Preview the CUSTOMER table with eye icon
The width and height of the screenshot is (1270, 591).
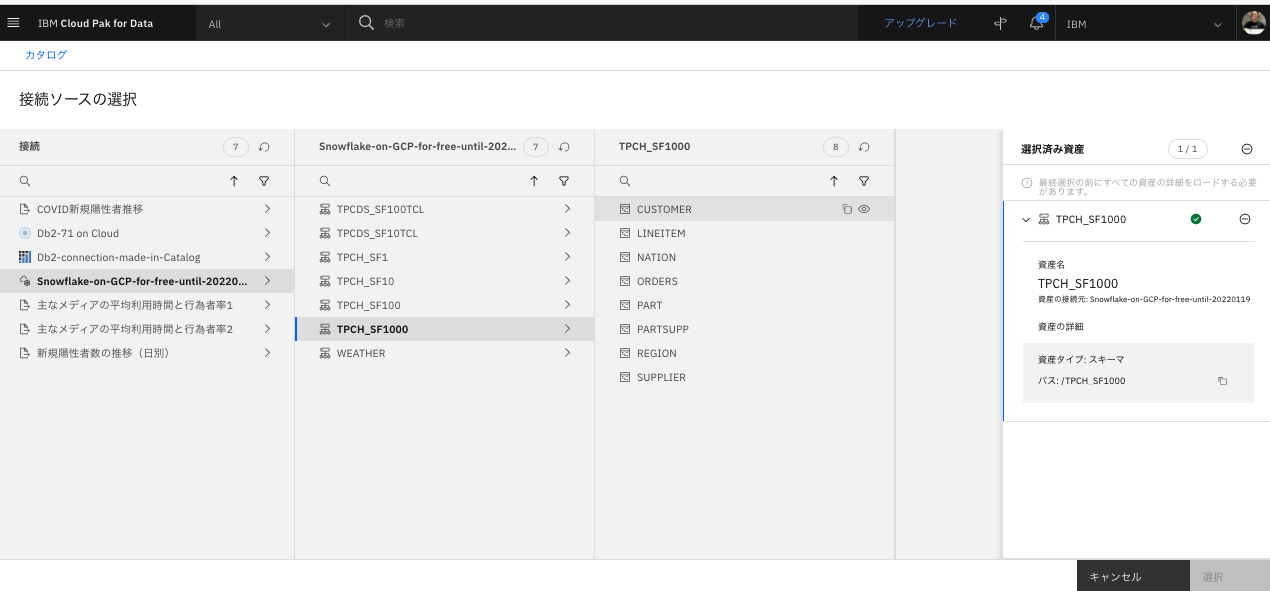click(x=865, y=209)
